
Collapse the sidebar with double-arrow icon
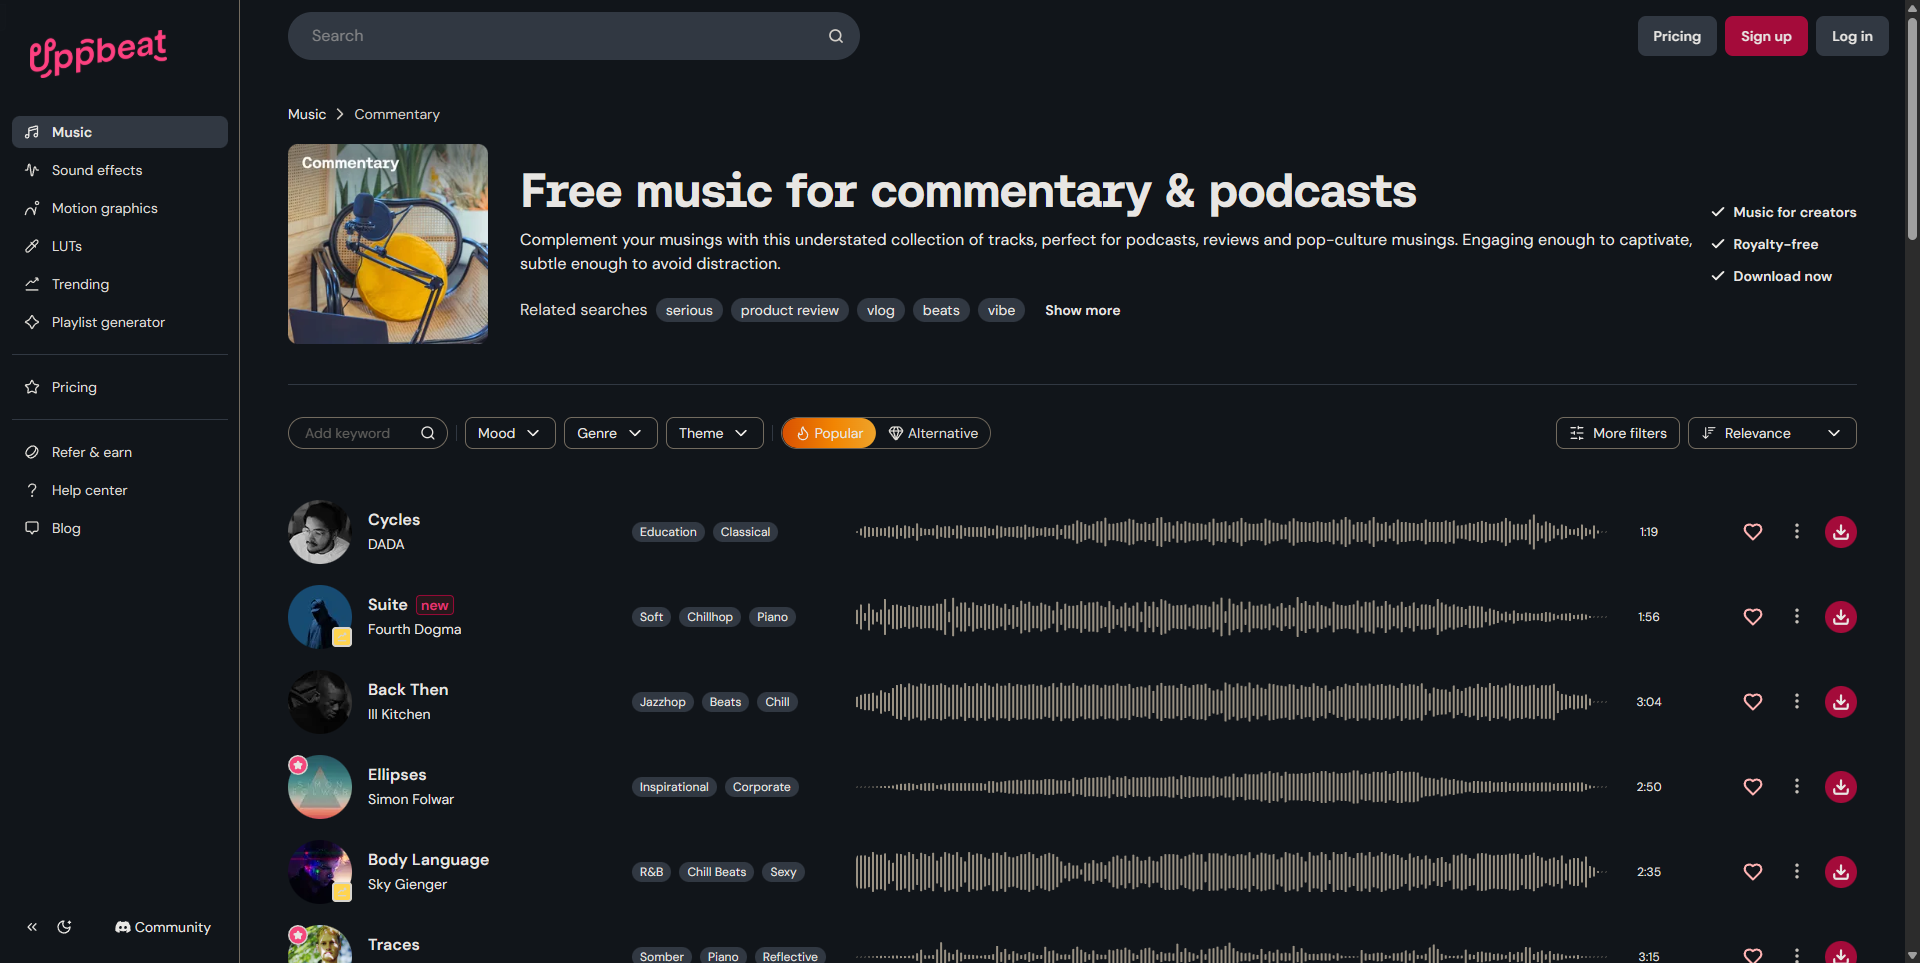pos(32,927)
